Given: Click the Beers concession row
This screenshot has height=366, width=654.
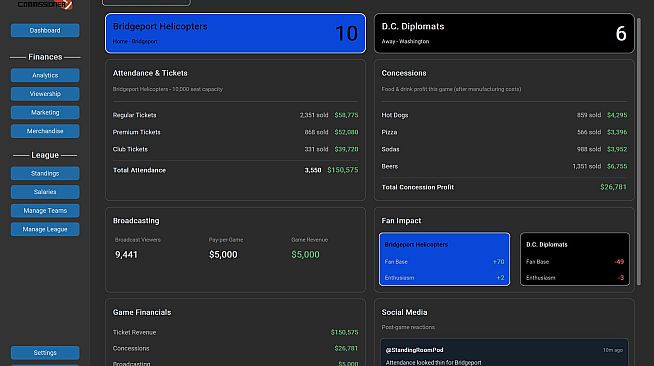Looking at the screenshot, I should point(504,166).
